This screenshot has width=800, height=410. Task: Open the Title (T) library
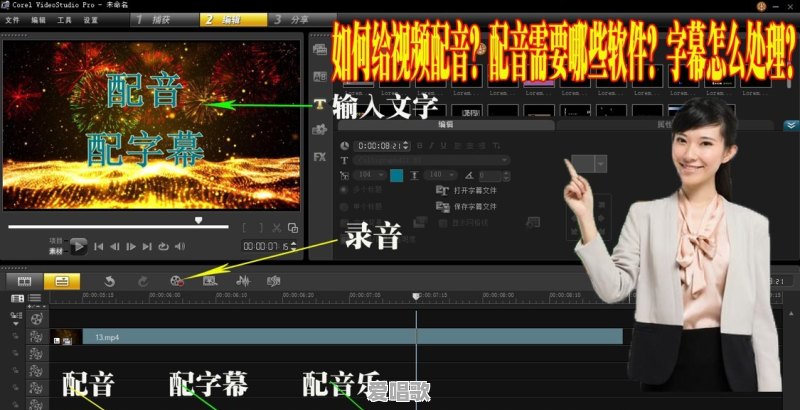[320, 104]
